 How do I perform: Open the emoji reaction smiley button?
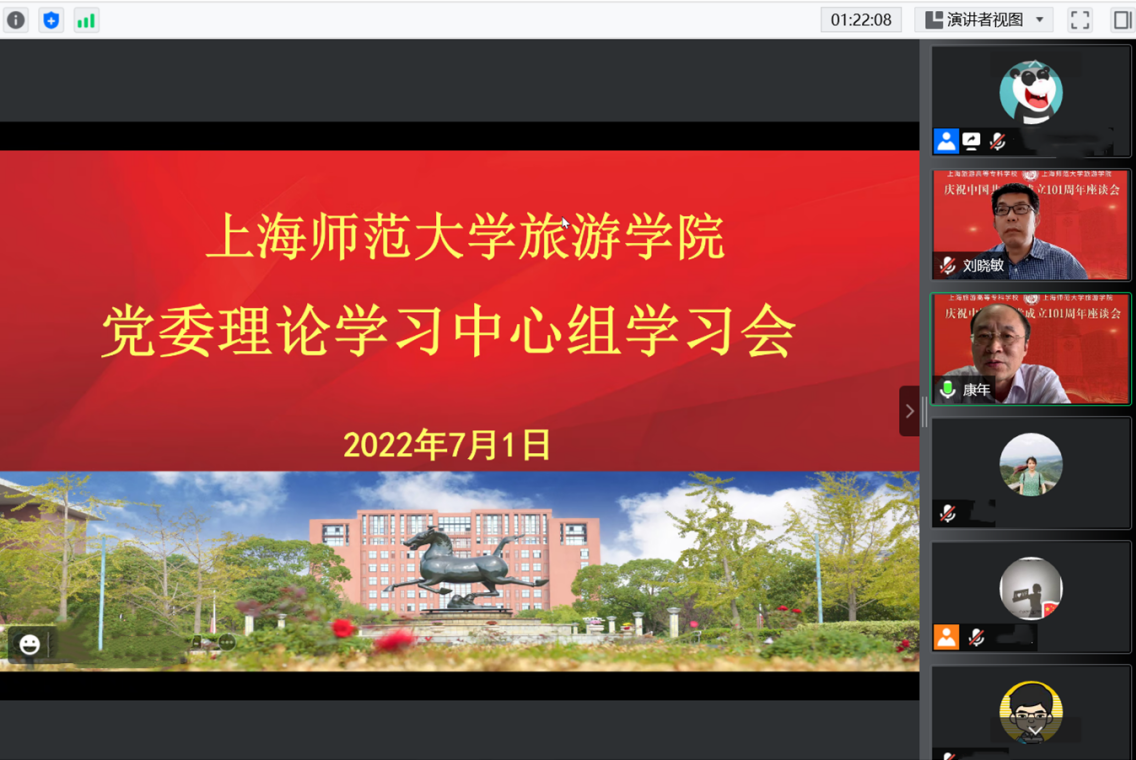pyautogui.click(x=30, y=644)
